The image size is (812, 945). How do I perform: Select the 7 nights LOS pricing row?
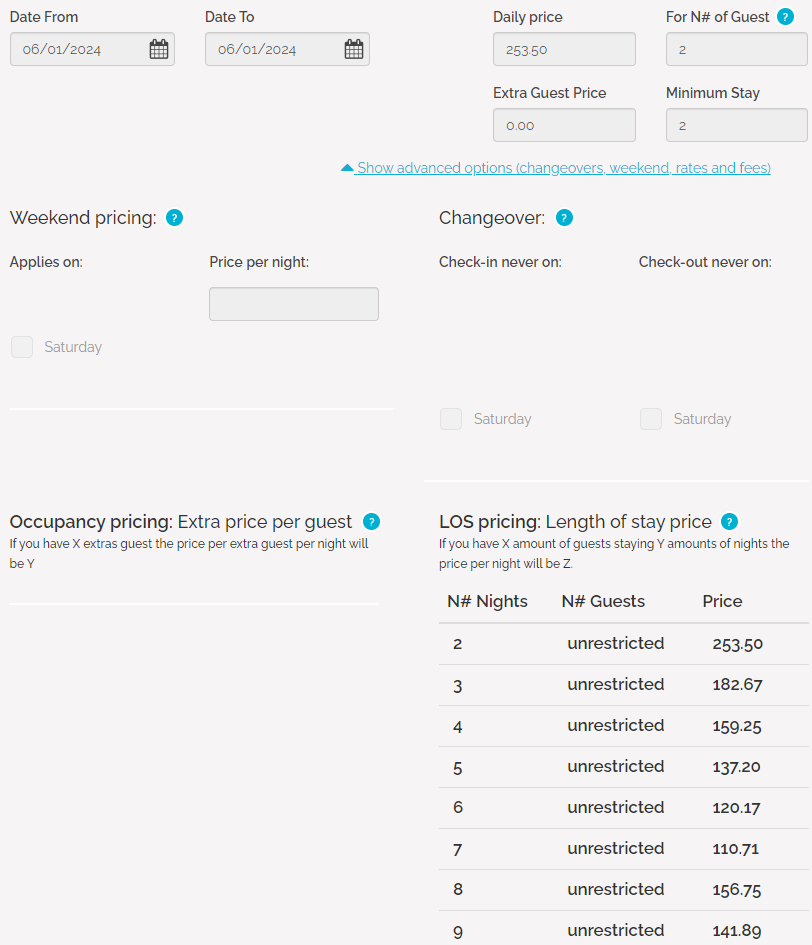point(623,849)
